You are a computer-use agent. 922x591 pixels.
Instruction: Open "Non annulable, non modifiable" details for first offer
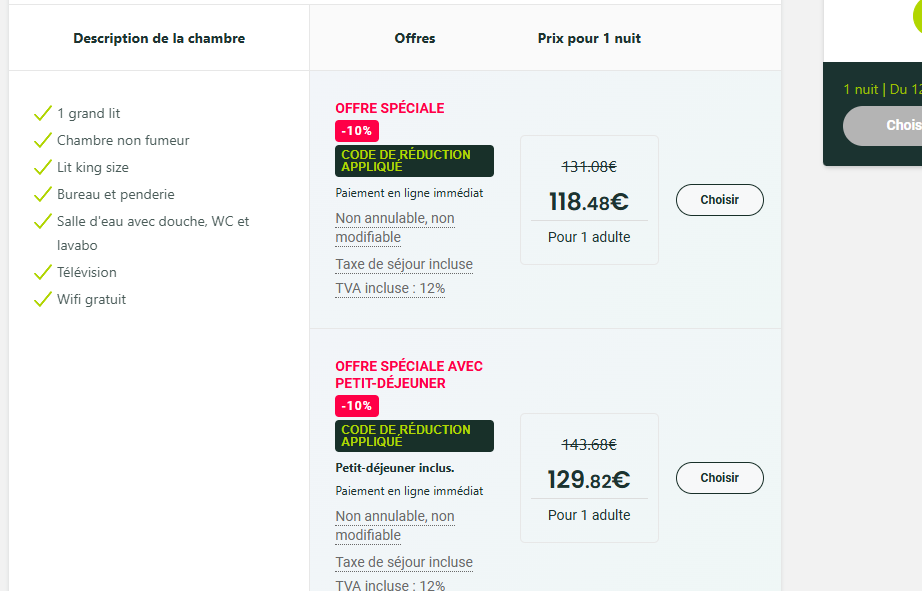pos(394,228)
